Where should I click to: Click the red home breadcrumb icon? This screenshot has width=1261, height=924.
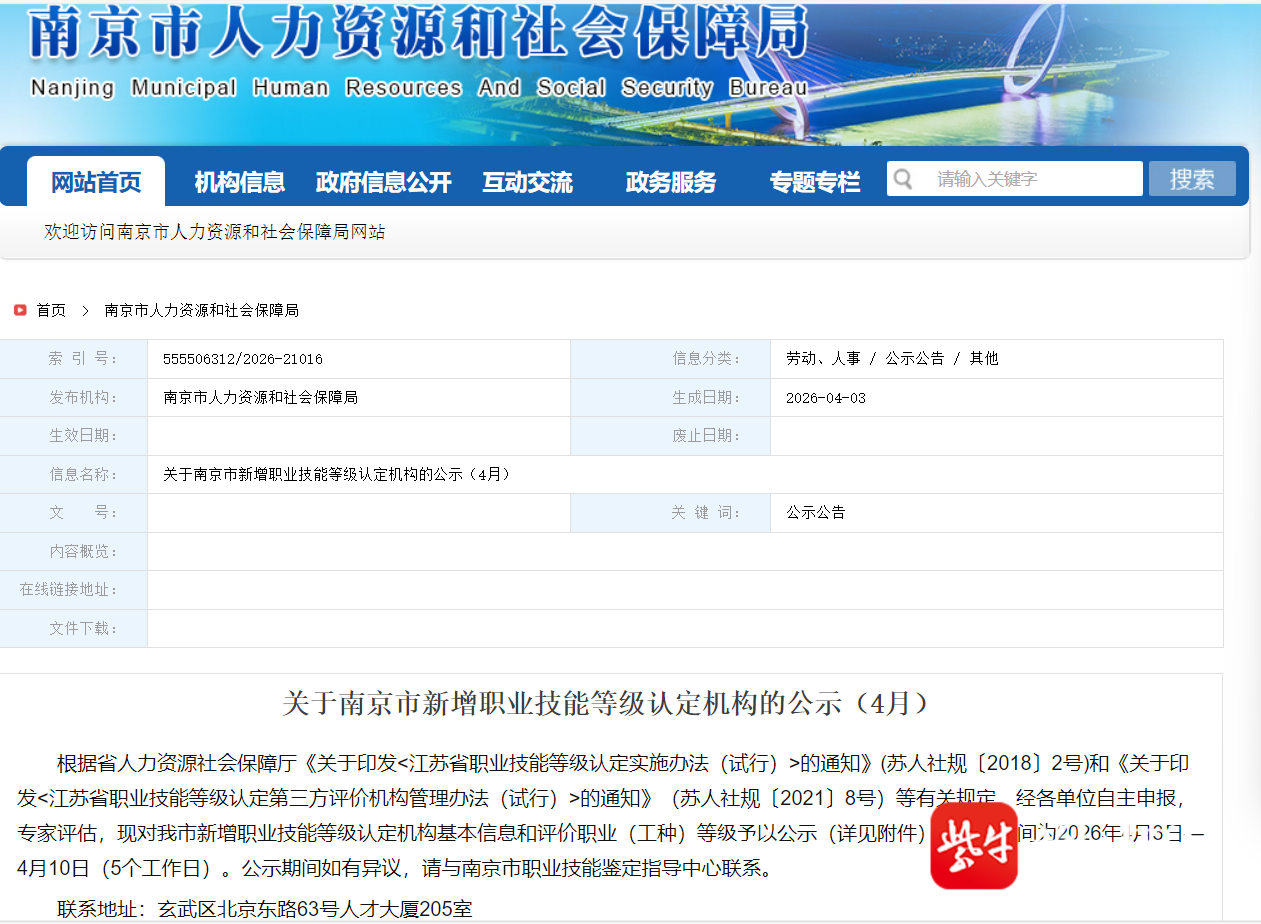click(x=20, y=311)
